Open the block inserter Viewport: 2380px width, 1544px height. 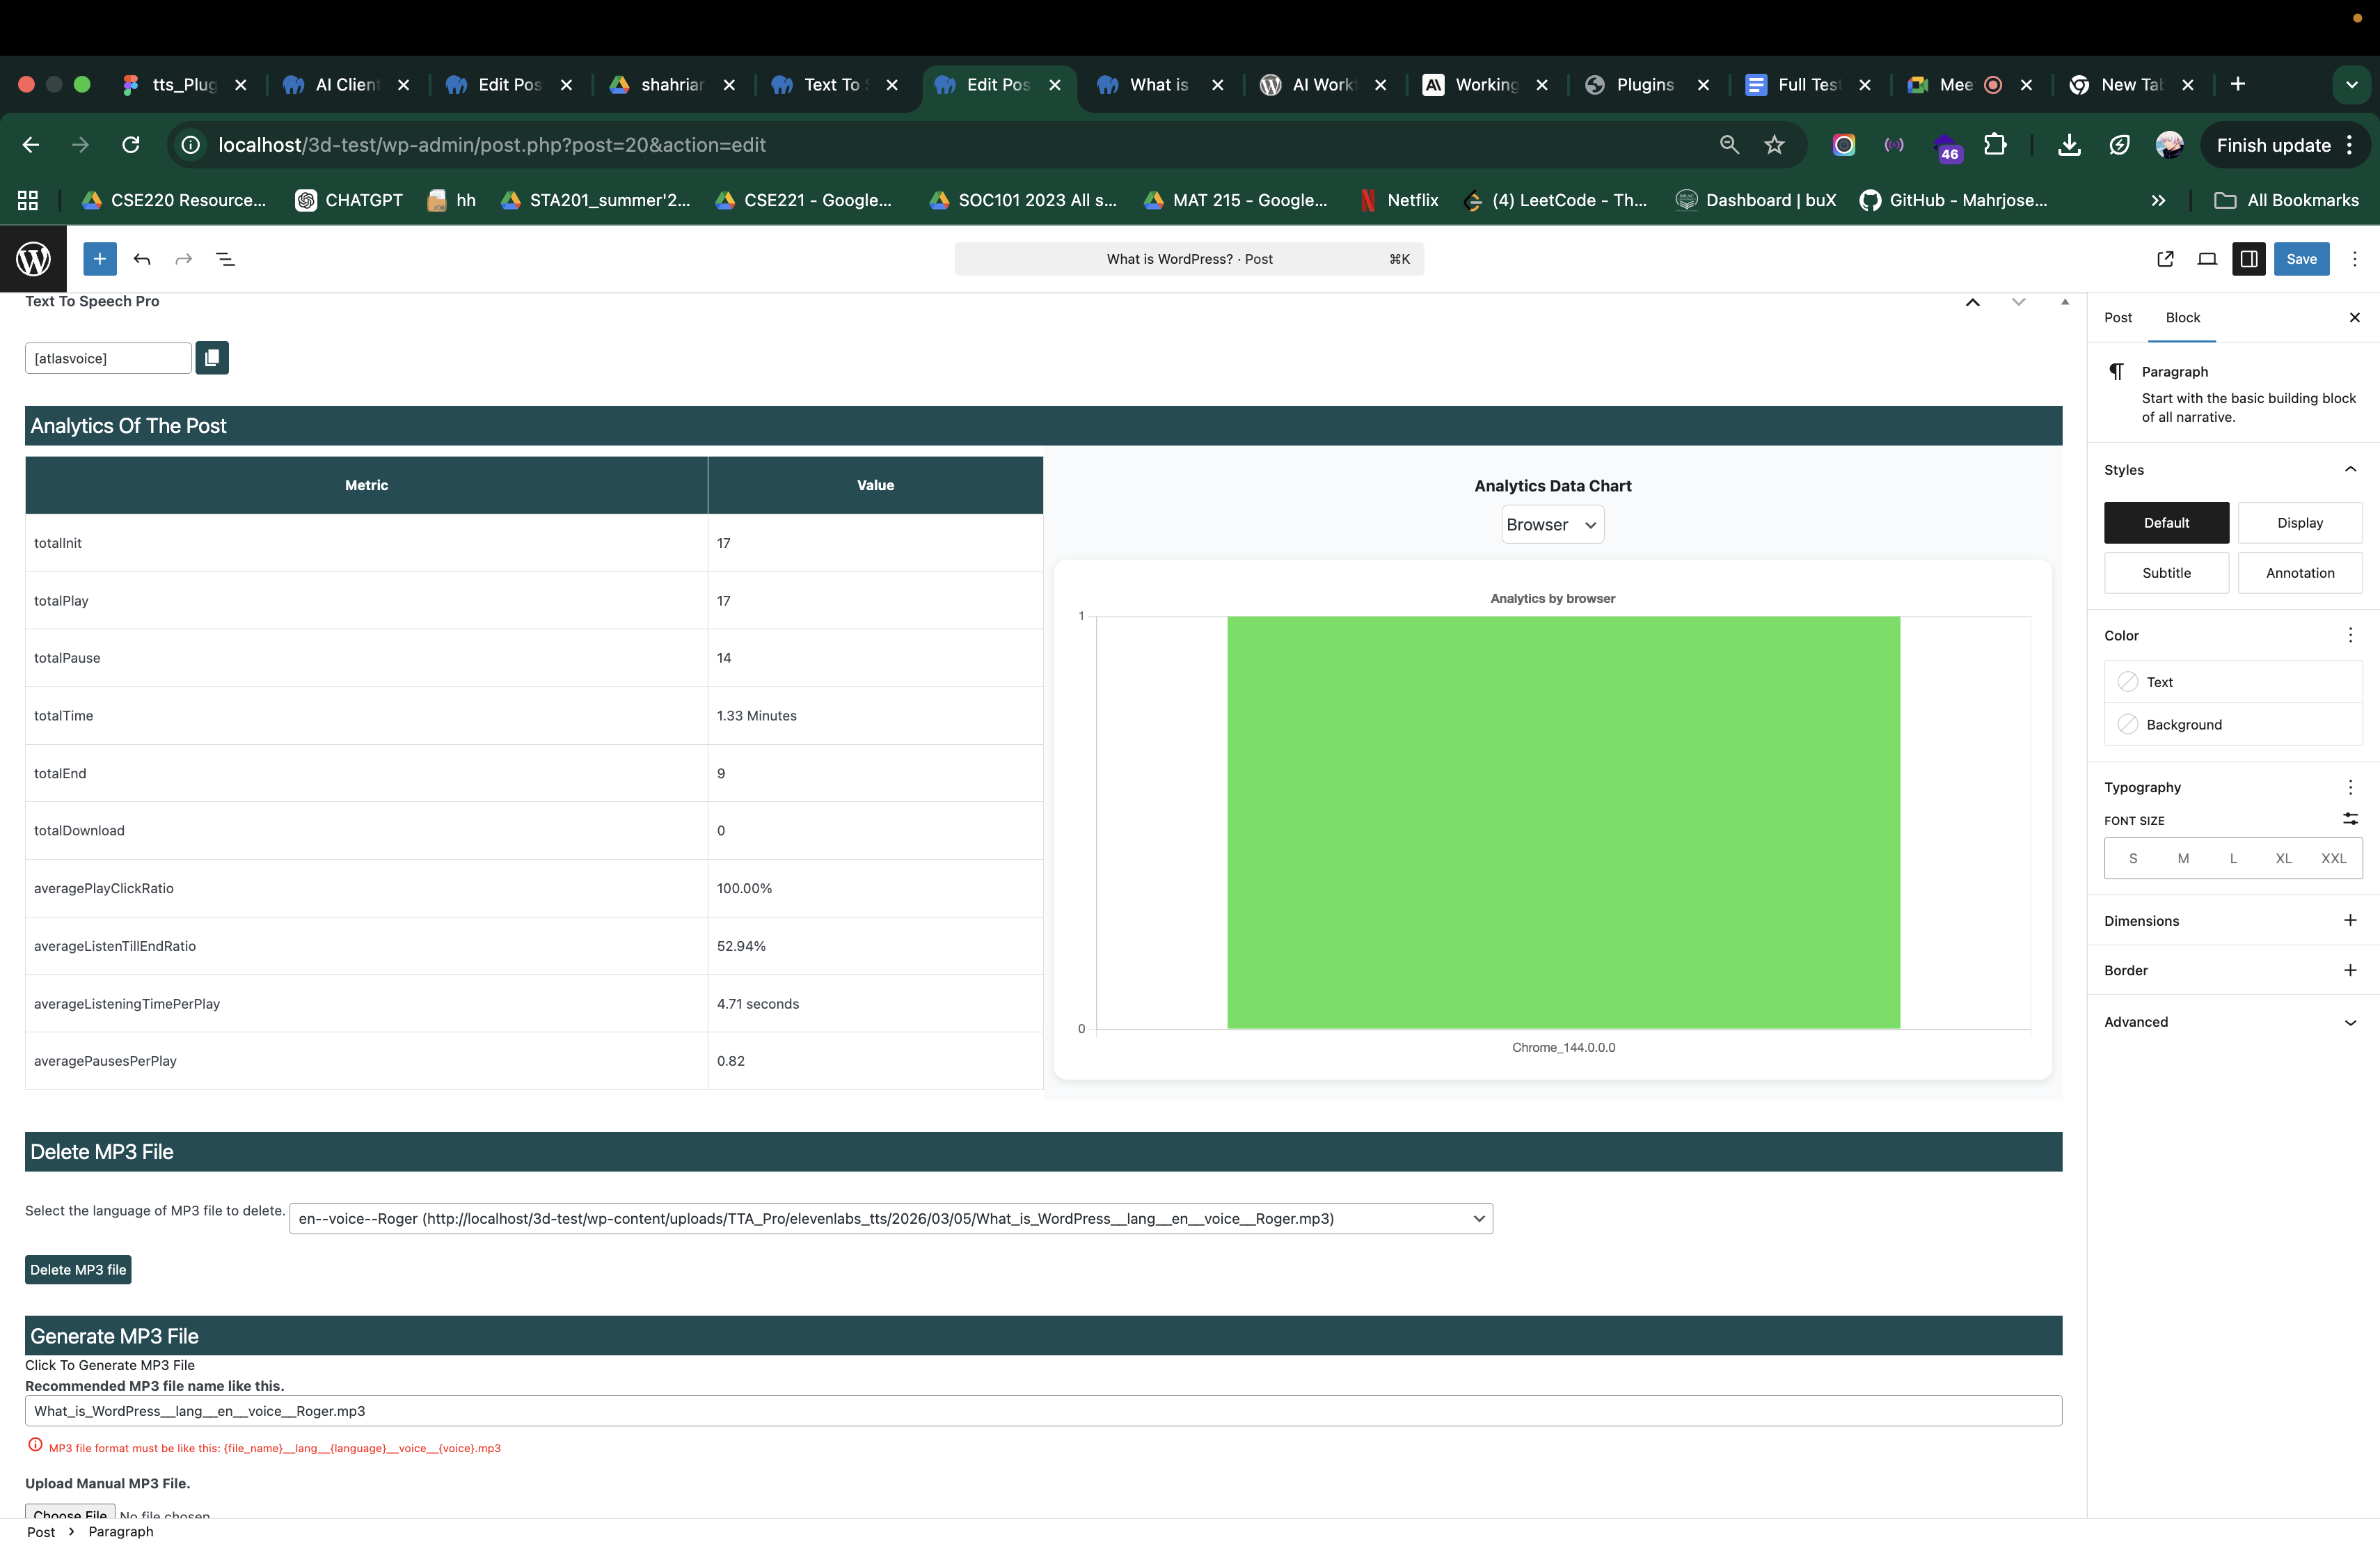point(99,259)
